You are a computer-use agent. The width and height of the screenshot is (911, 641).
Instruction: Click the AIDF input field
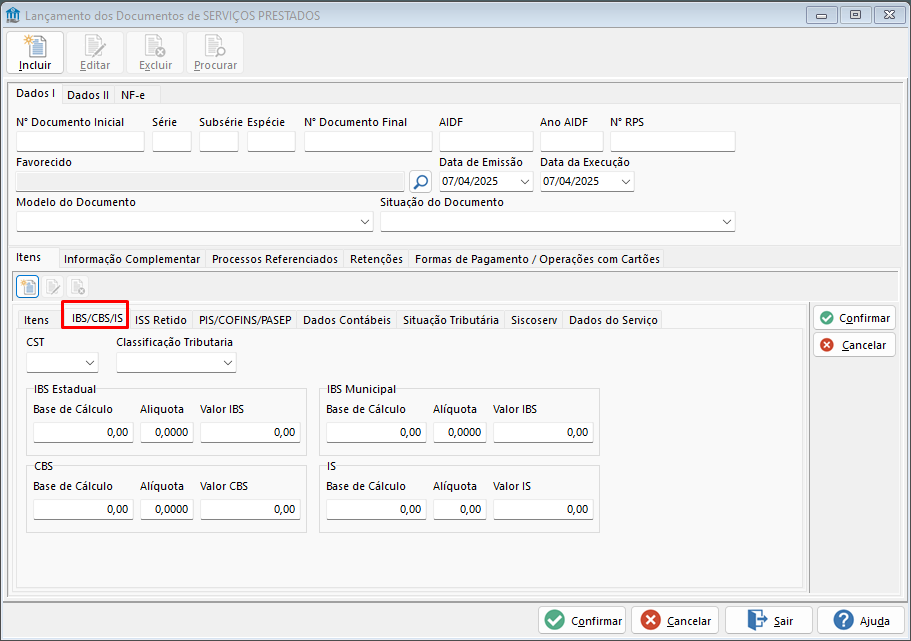point(486,142)
